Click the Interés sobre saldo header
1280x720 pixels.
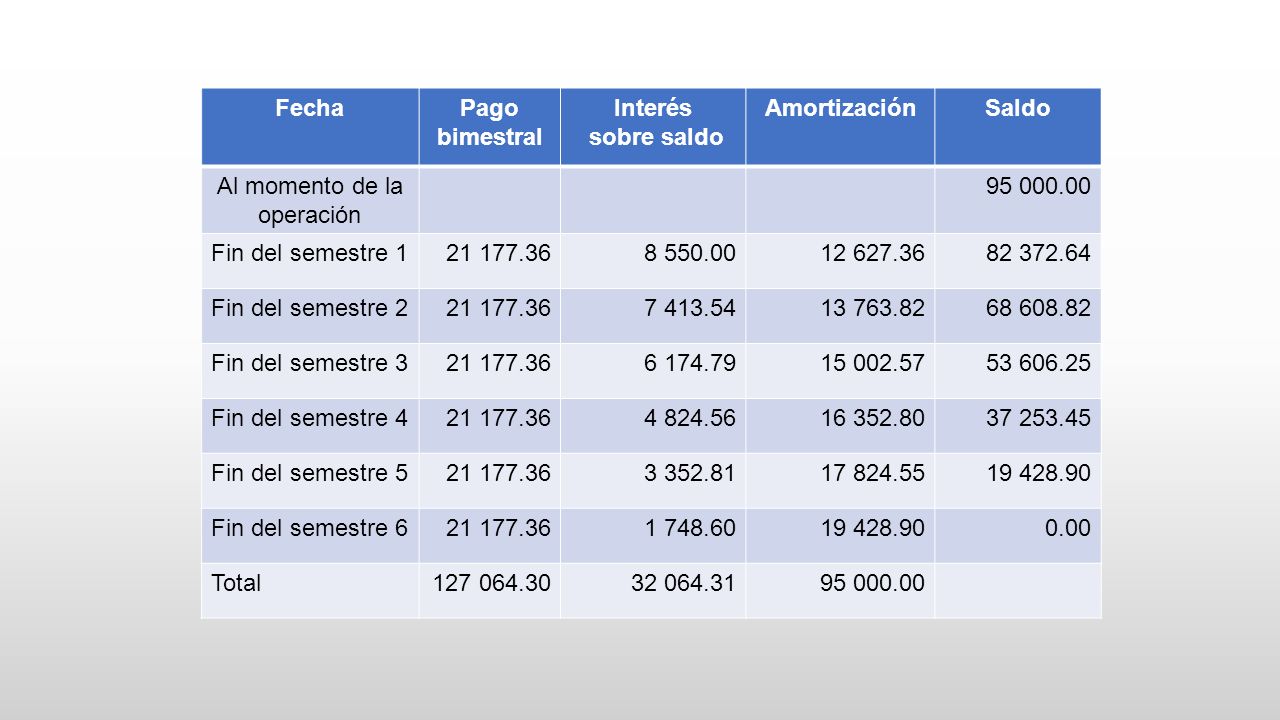[653, 126]
